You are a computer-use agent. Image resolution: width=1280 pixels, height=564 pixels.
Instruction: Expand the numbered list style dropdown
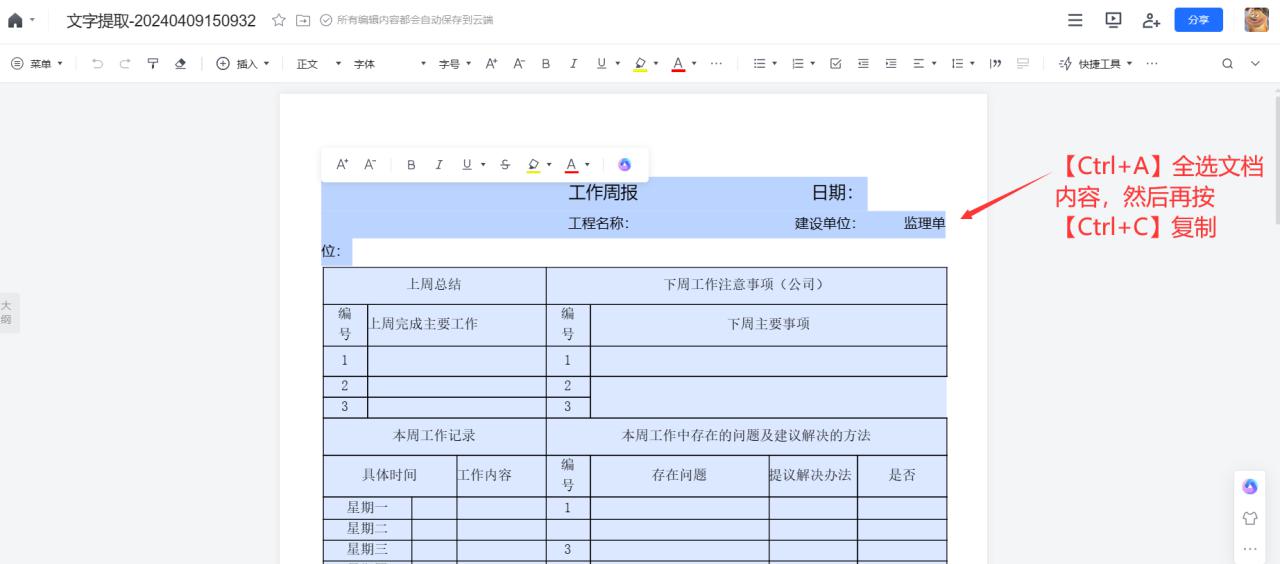[812, 63]
